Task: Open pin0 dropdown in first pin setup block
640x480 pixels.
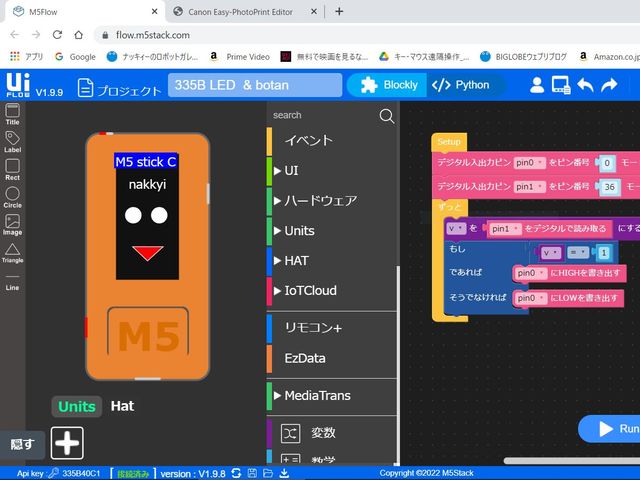Action: [x=530, y=163]
